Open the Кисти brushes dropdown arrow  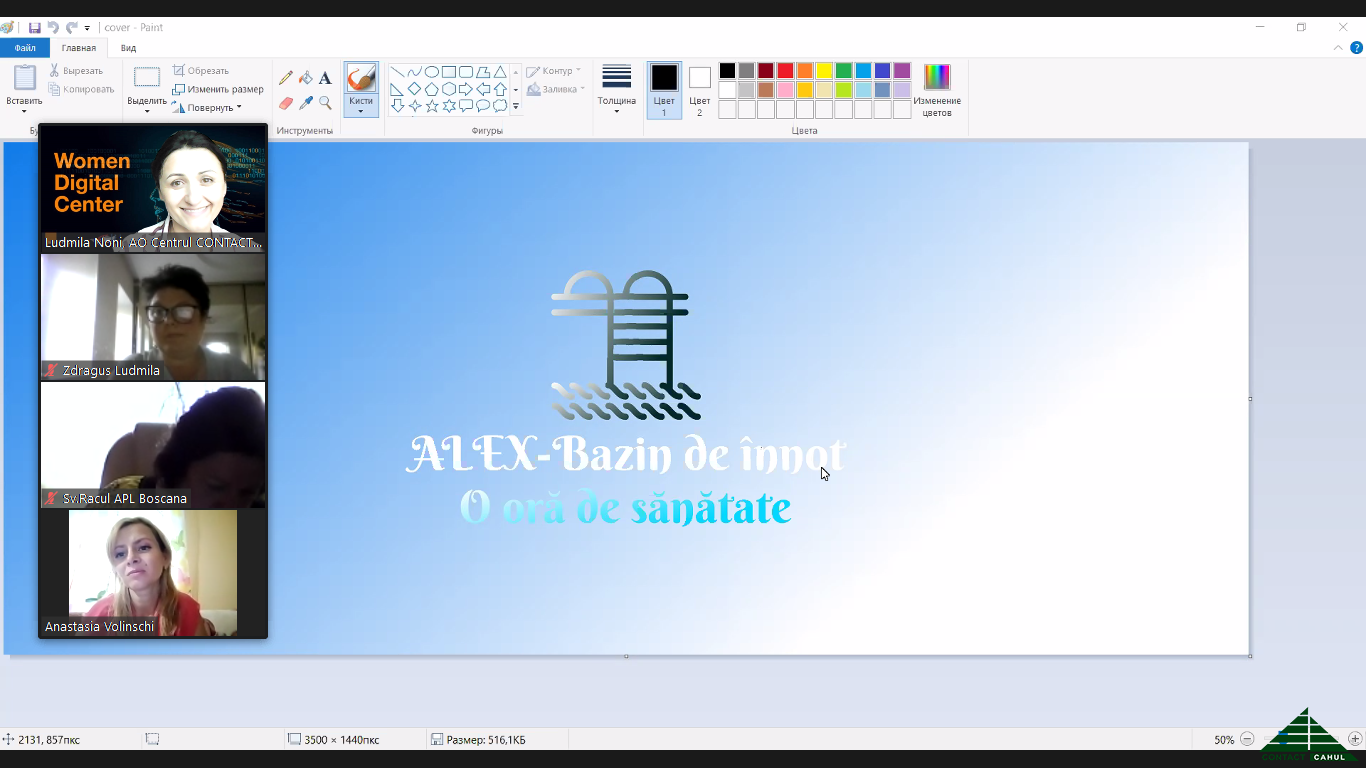(360, 109)
